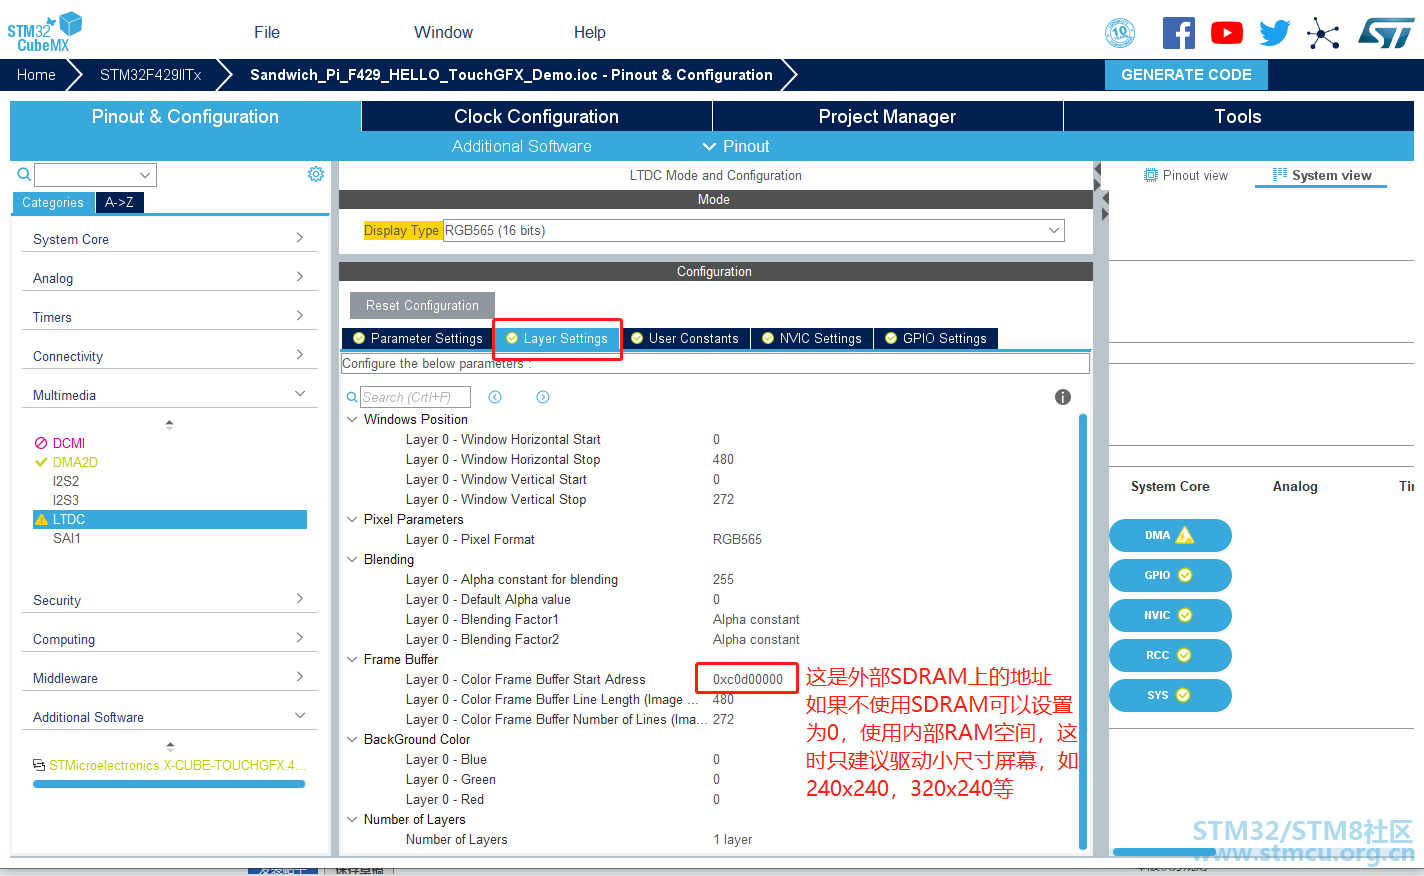Viewport: 1424px width, 876px height.
Task: Open the categories settings gear icon
Action: point(316,174)
